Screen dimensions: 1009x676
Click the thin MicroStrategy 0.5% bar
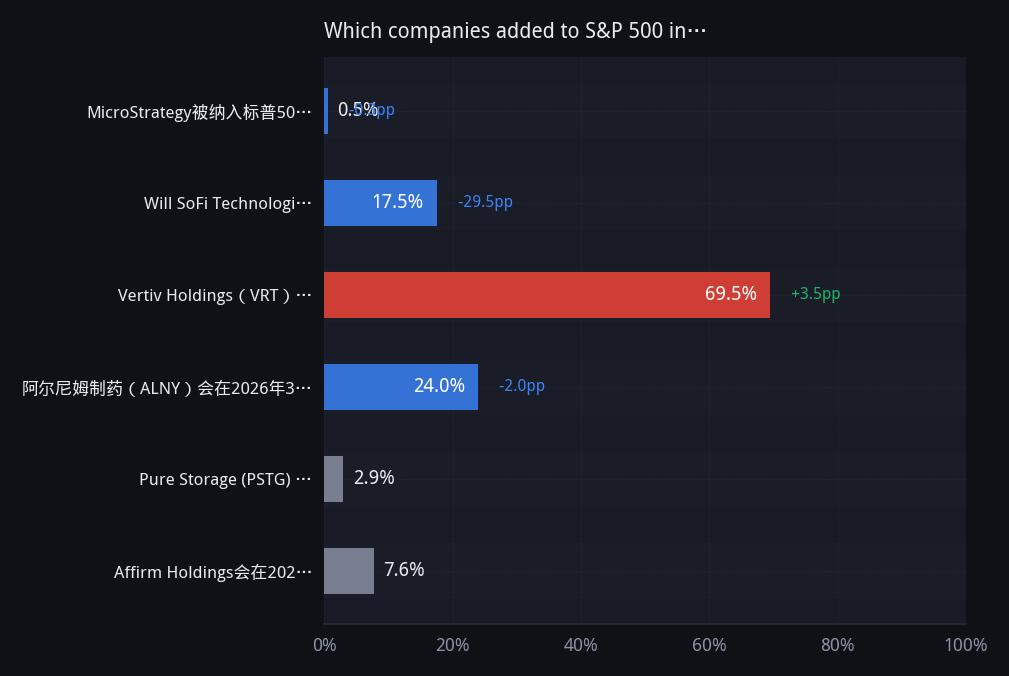[x=326, y=111]
